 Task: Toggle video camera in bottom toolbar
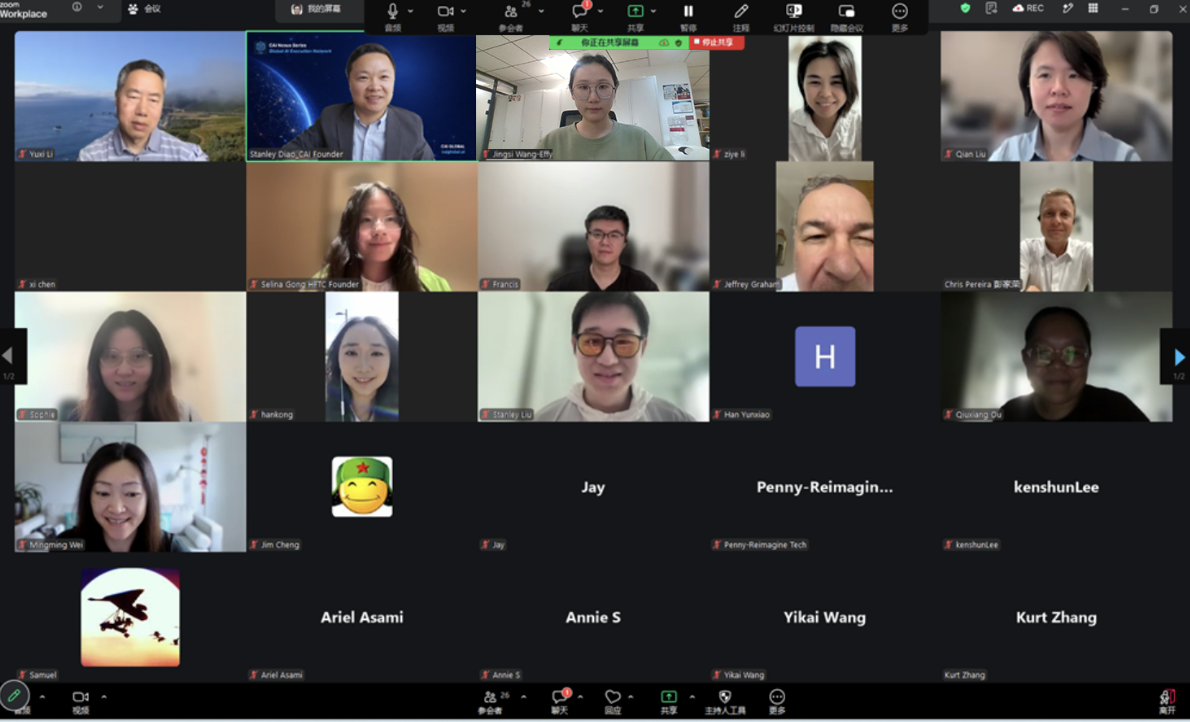[80, 697]
